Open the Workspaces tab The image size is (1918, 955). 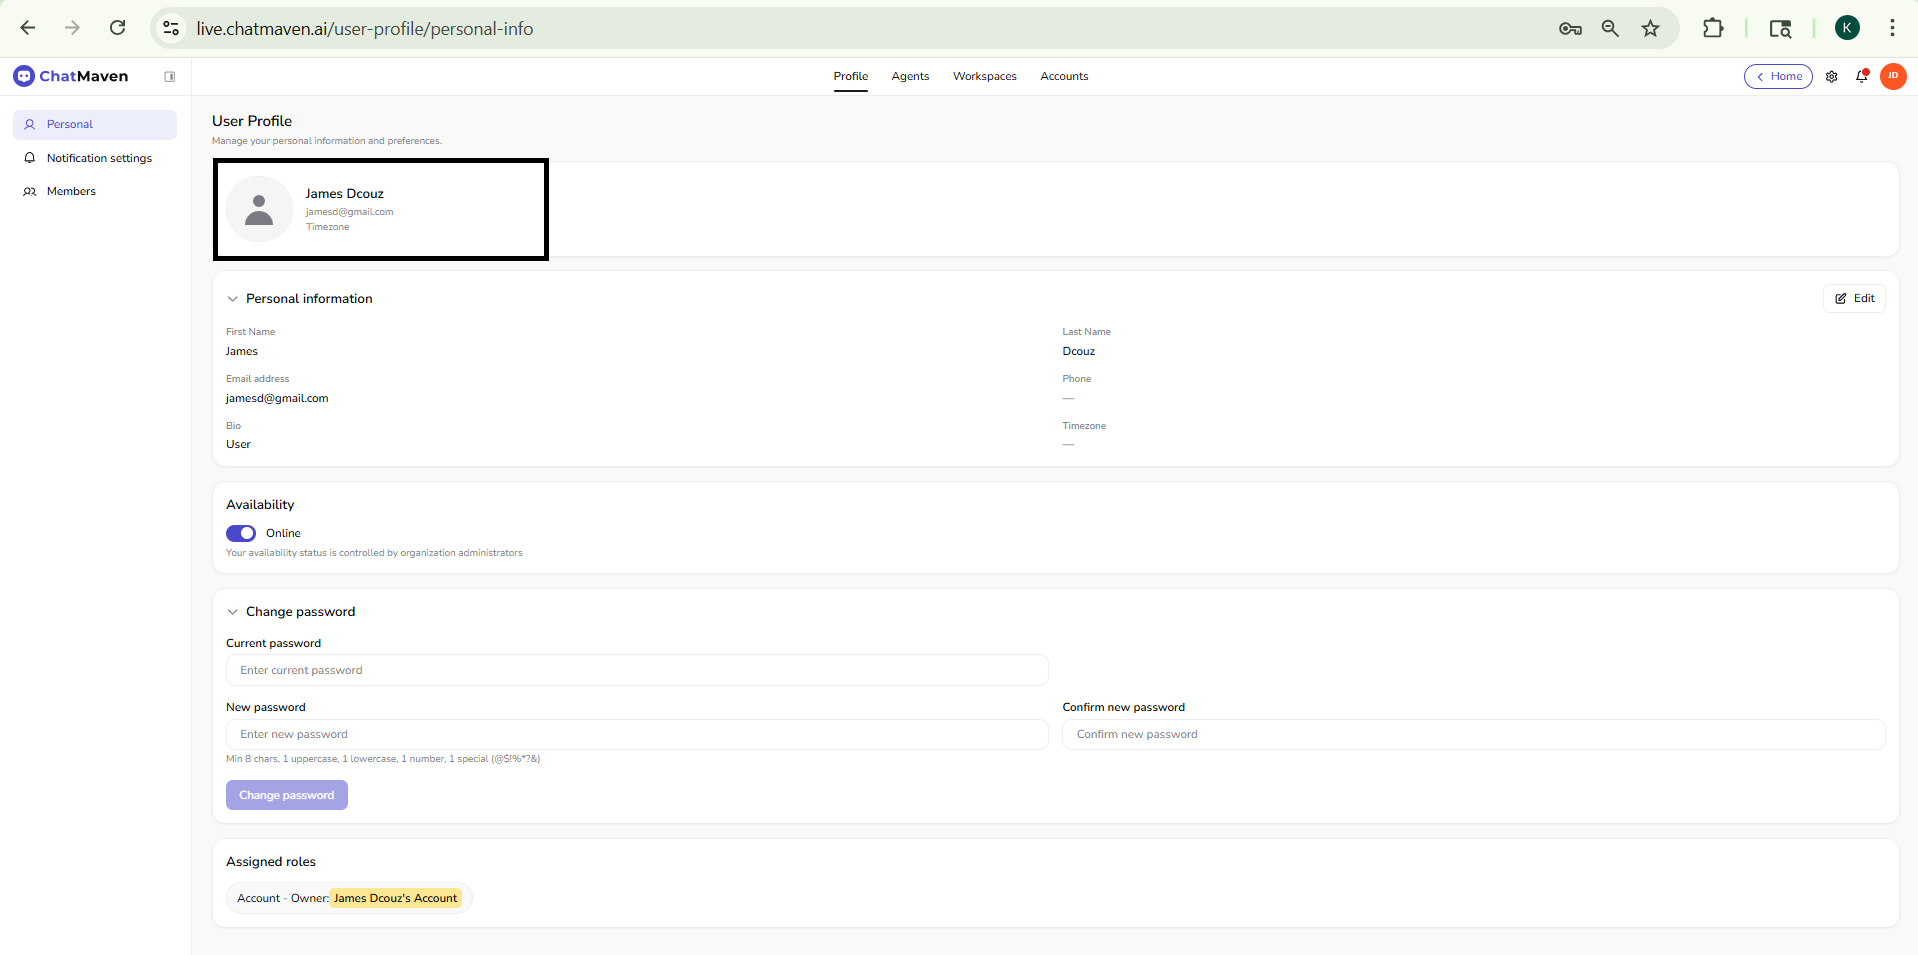point(984,76)
